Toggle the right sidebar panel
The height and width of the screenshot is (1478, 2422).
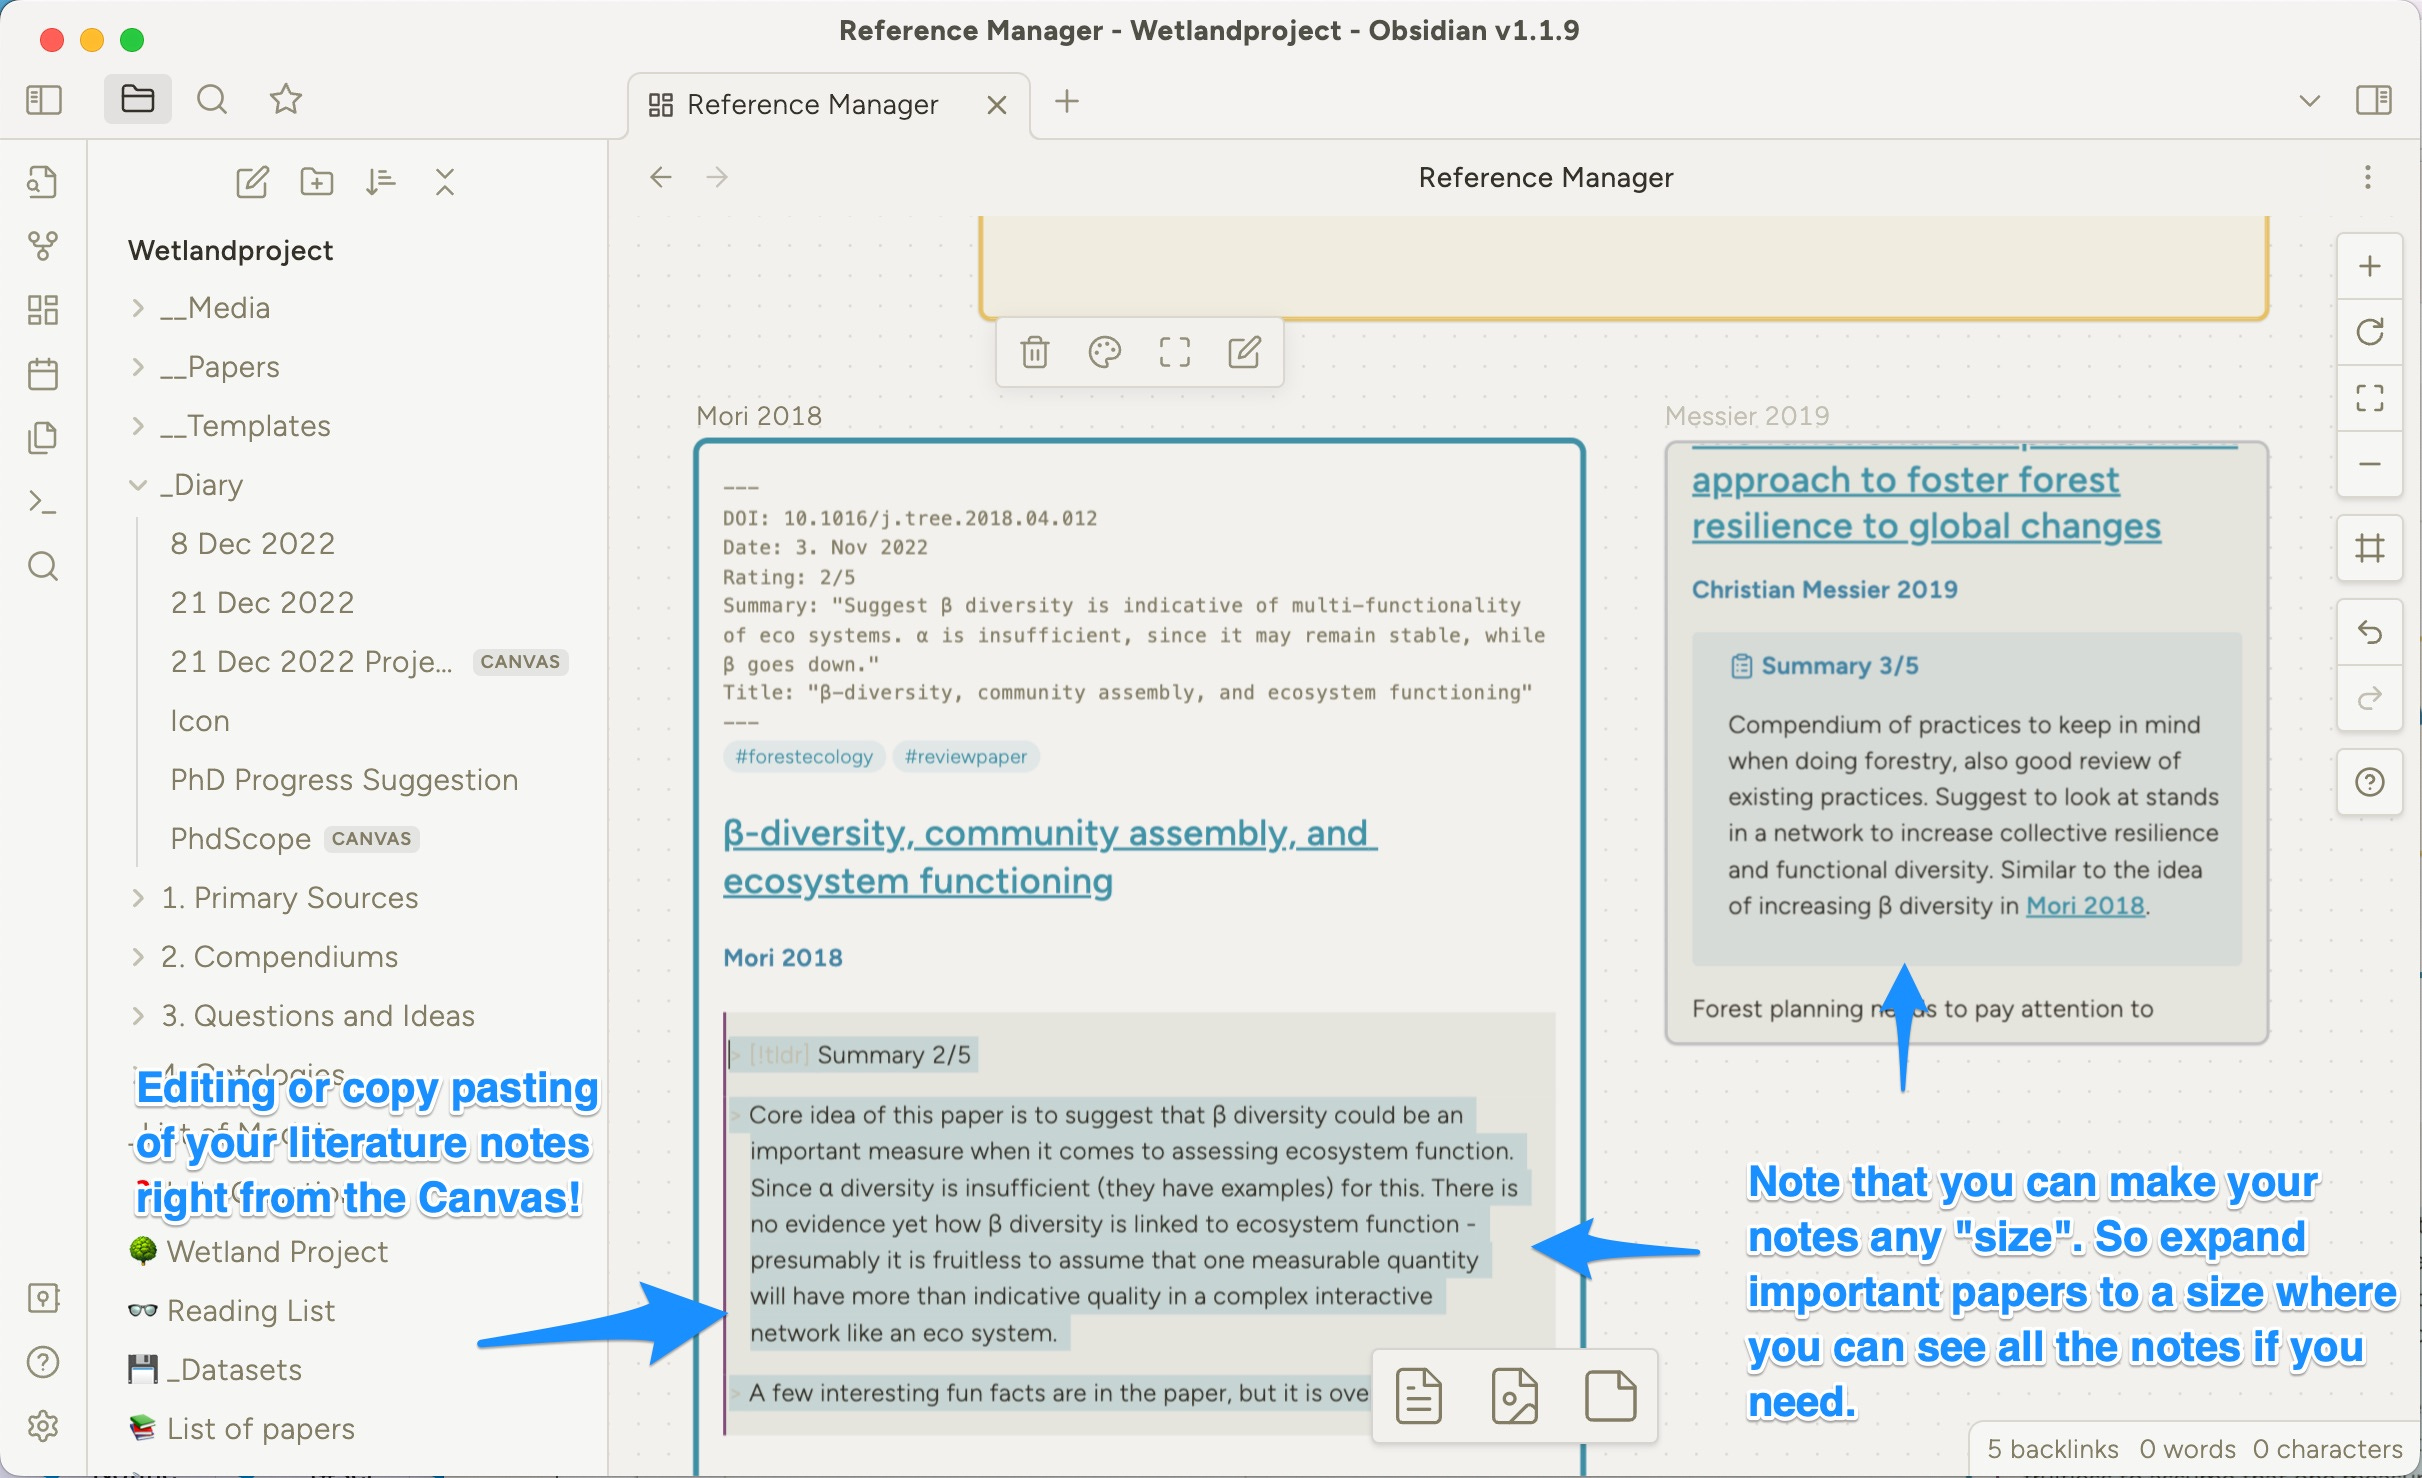[2374, 101]
